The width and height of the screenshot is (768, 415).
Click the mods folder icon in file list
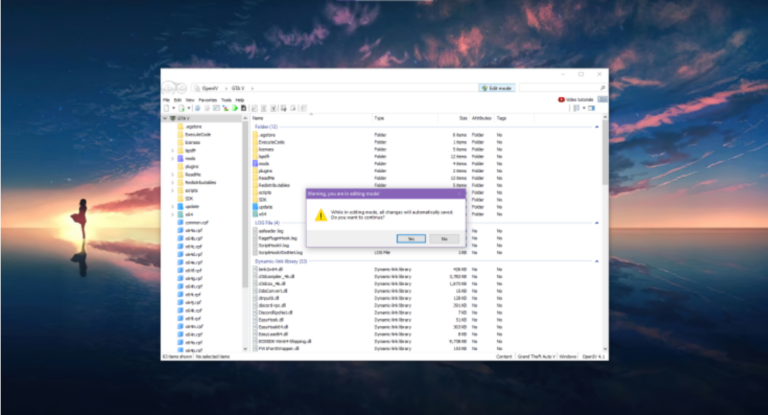[x=255, y=163]
